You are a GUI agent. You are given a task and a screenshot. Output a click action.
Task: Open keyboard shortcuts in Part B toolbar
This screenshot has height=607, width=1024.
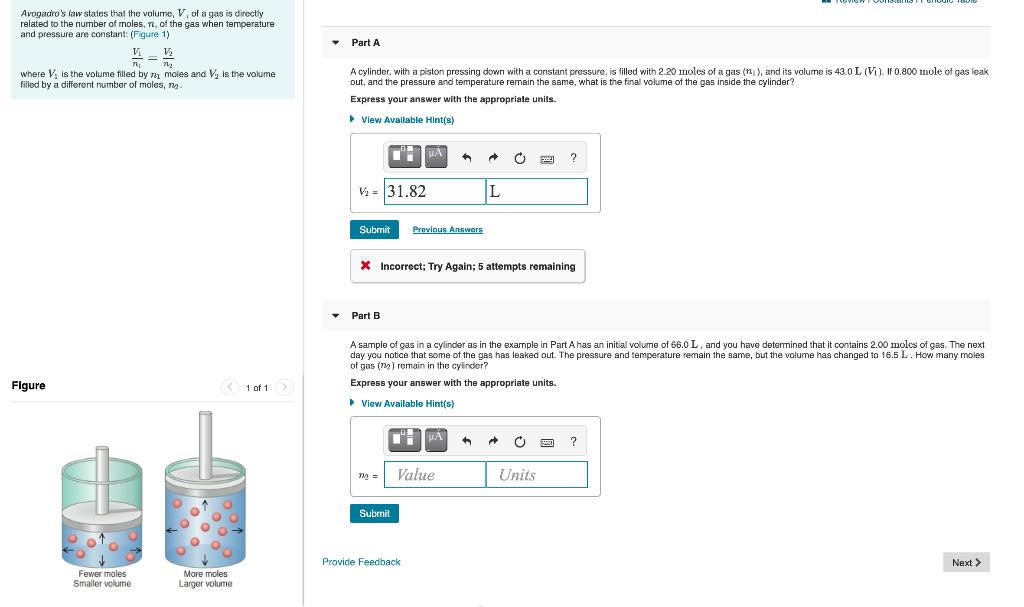point(547,442)
